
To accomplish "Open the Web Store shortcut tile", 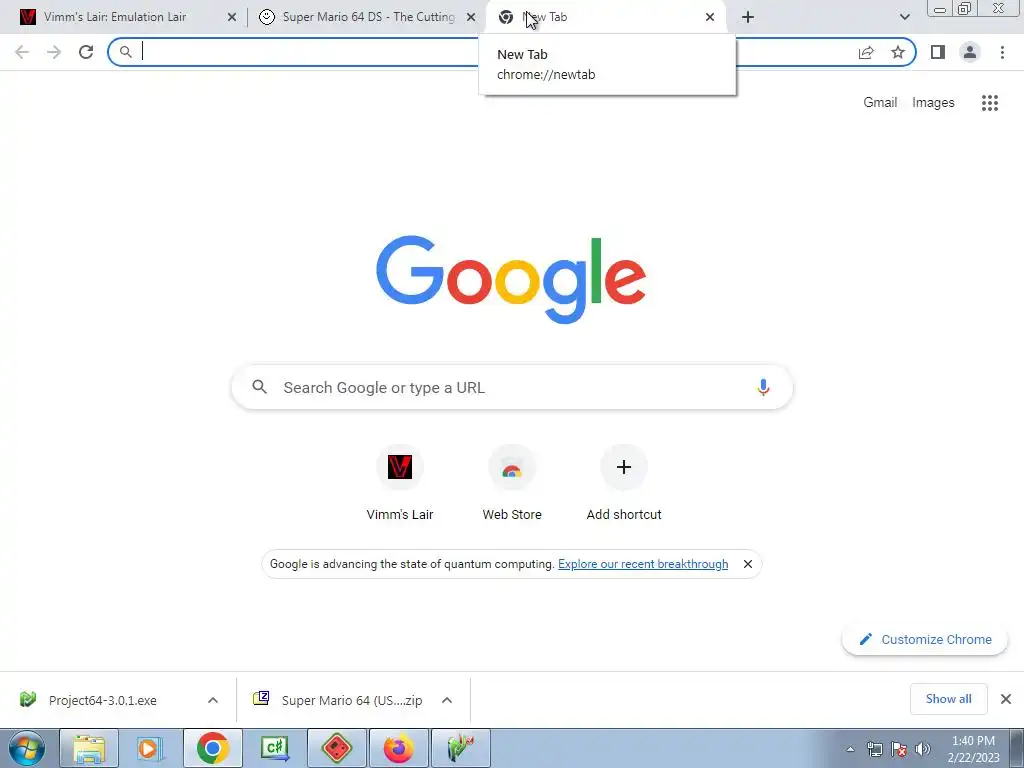I will [512, 483].
